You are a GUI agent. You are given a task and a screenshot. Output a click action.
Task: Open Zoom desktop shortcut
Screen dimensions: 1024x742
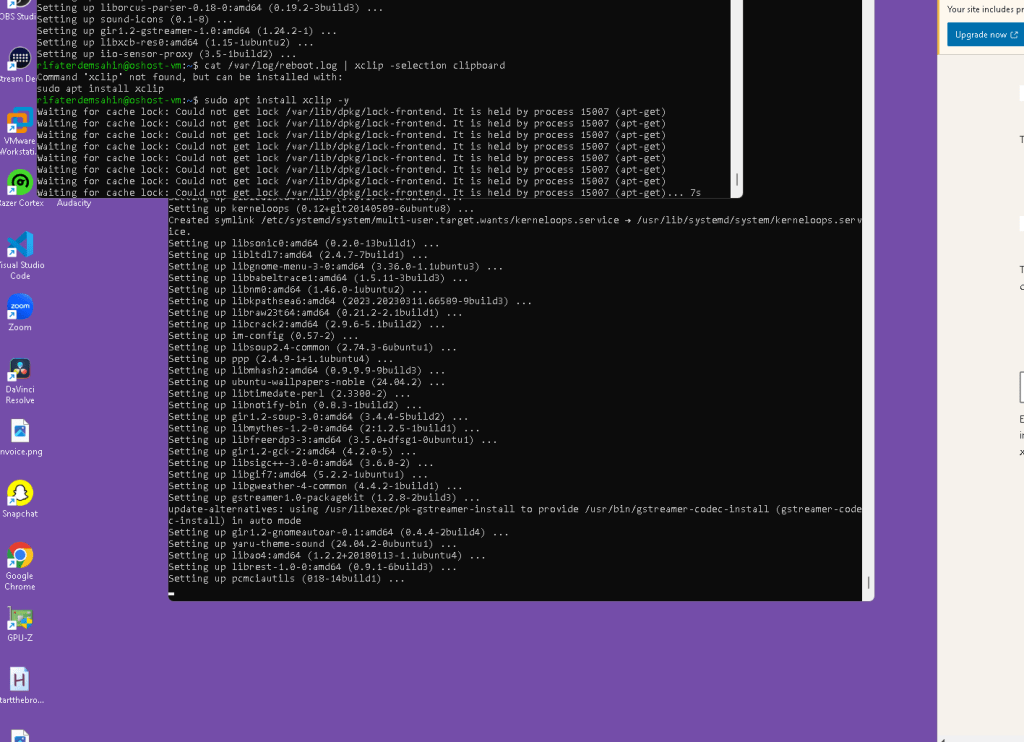tap(20, 313)
